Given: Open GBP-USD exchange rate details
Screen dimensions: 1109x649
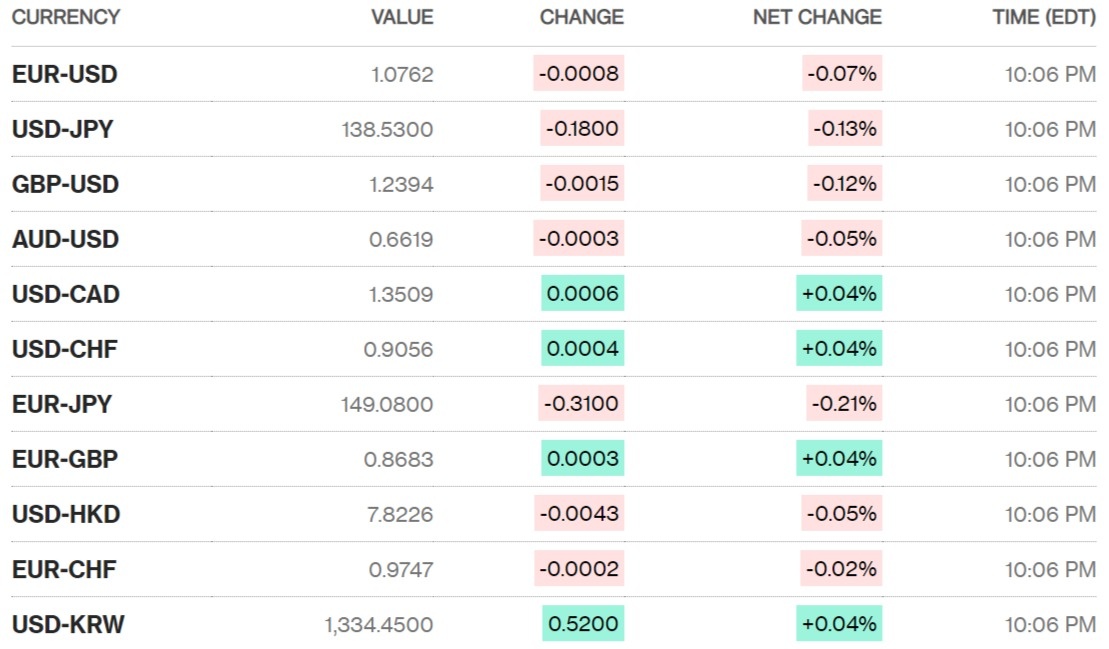Looking at the screenshot, I should pos(66,184).
